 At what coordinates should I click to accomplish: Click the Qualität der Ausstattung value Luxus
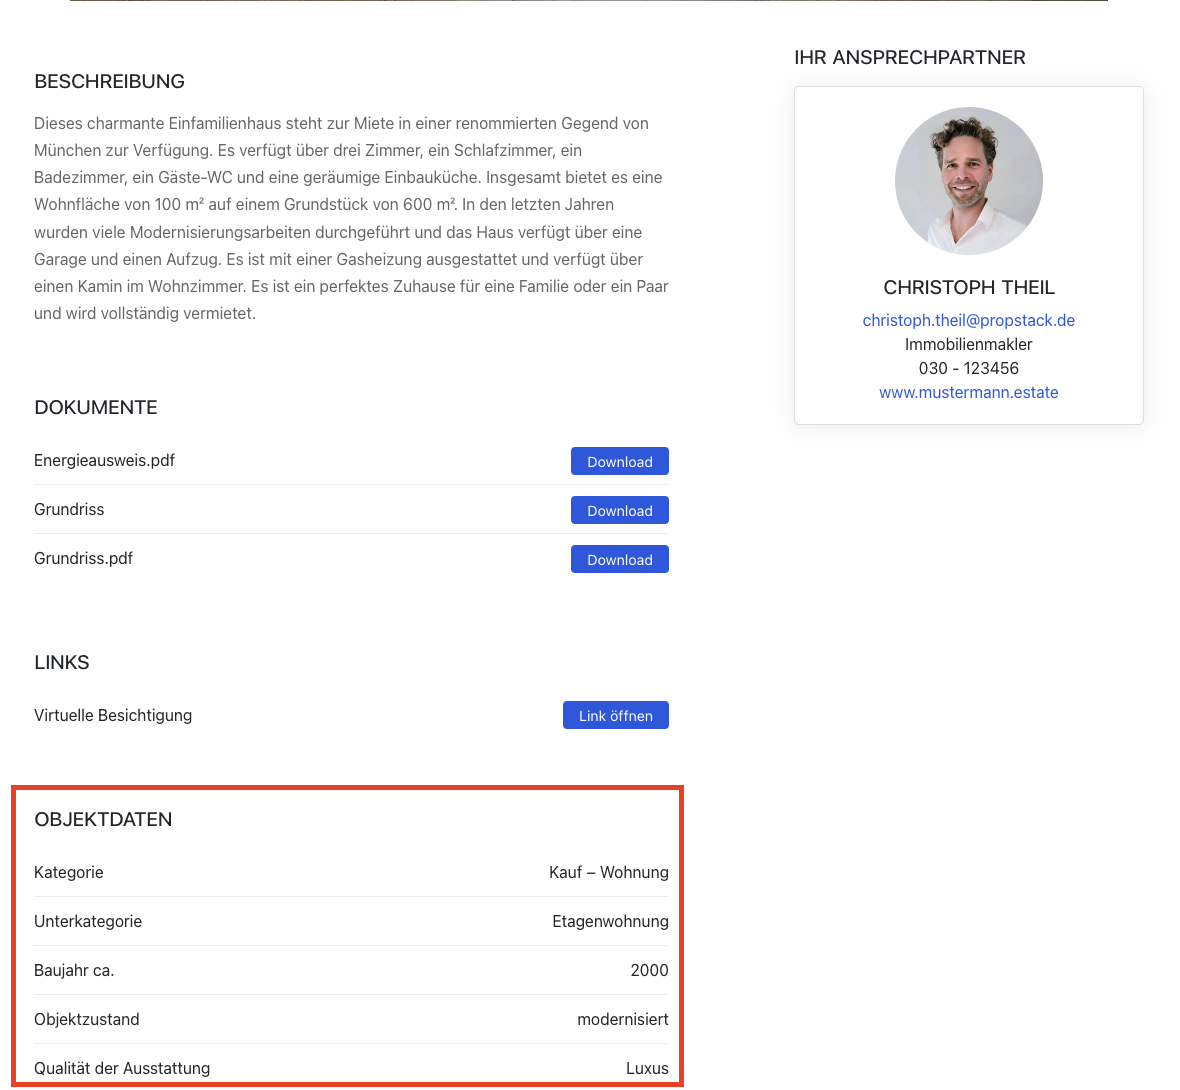[x=647, y=1068]
